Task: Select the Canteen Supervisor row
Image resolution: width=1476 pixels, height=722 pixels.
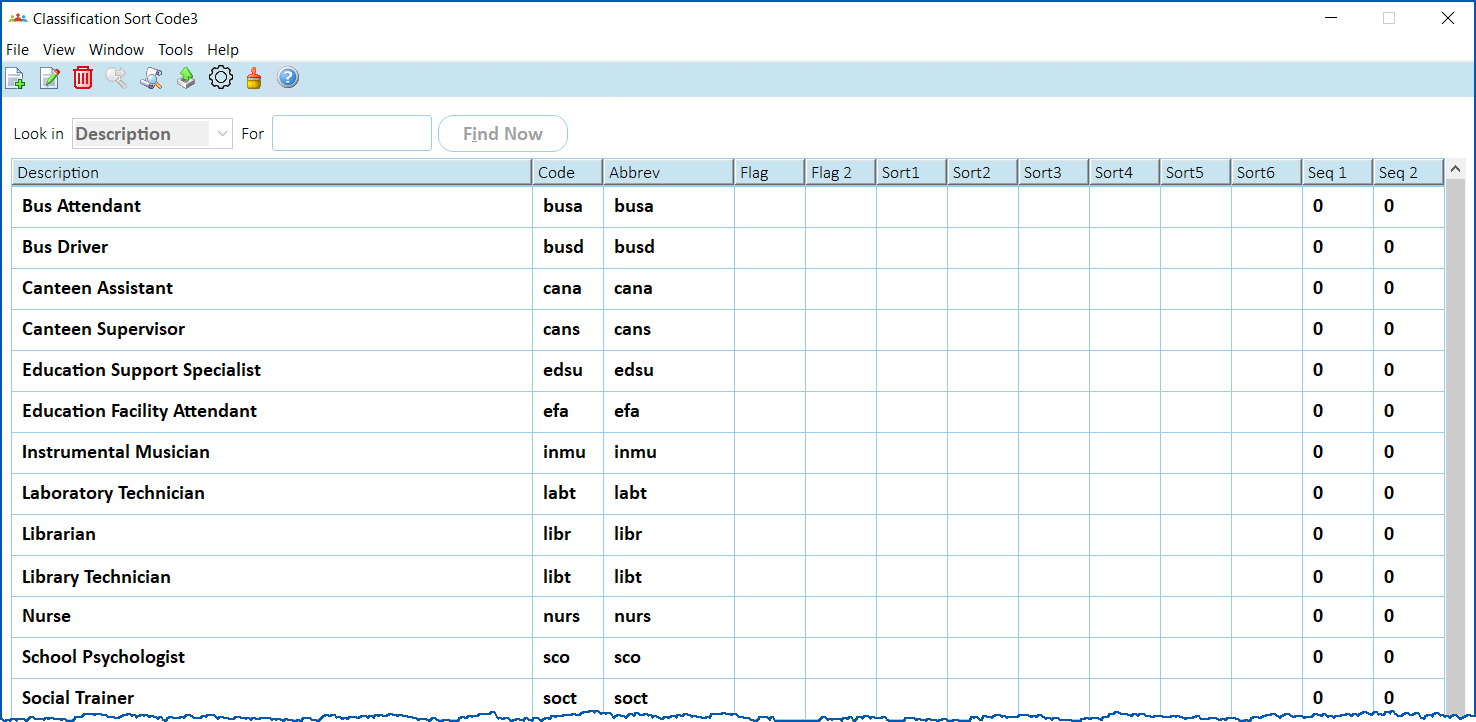Action: [728, 329]
